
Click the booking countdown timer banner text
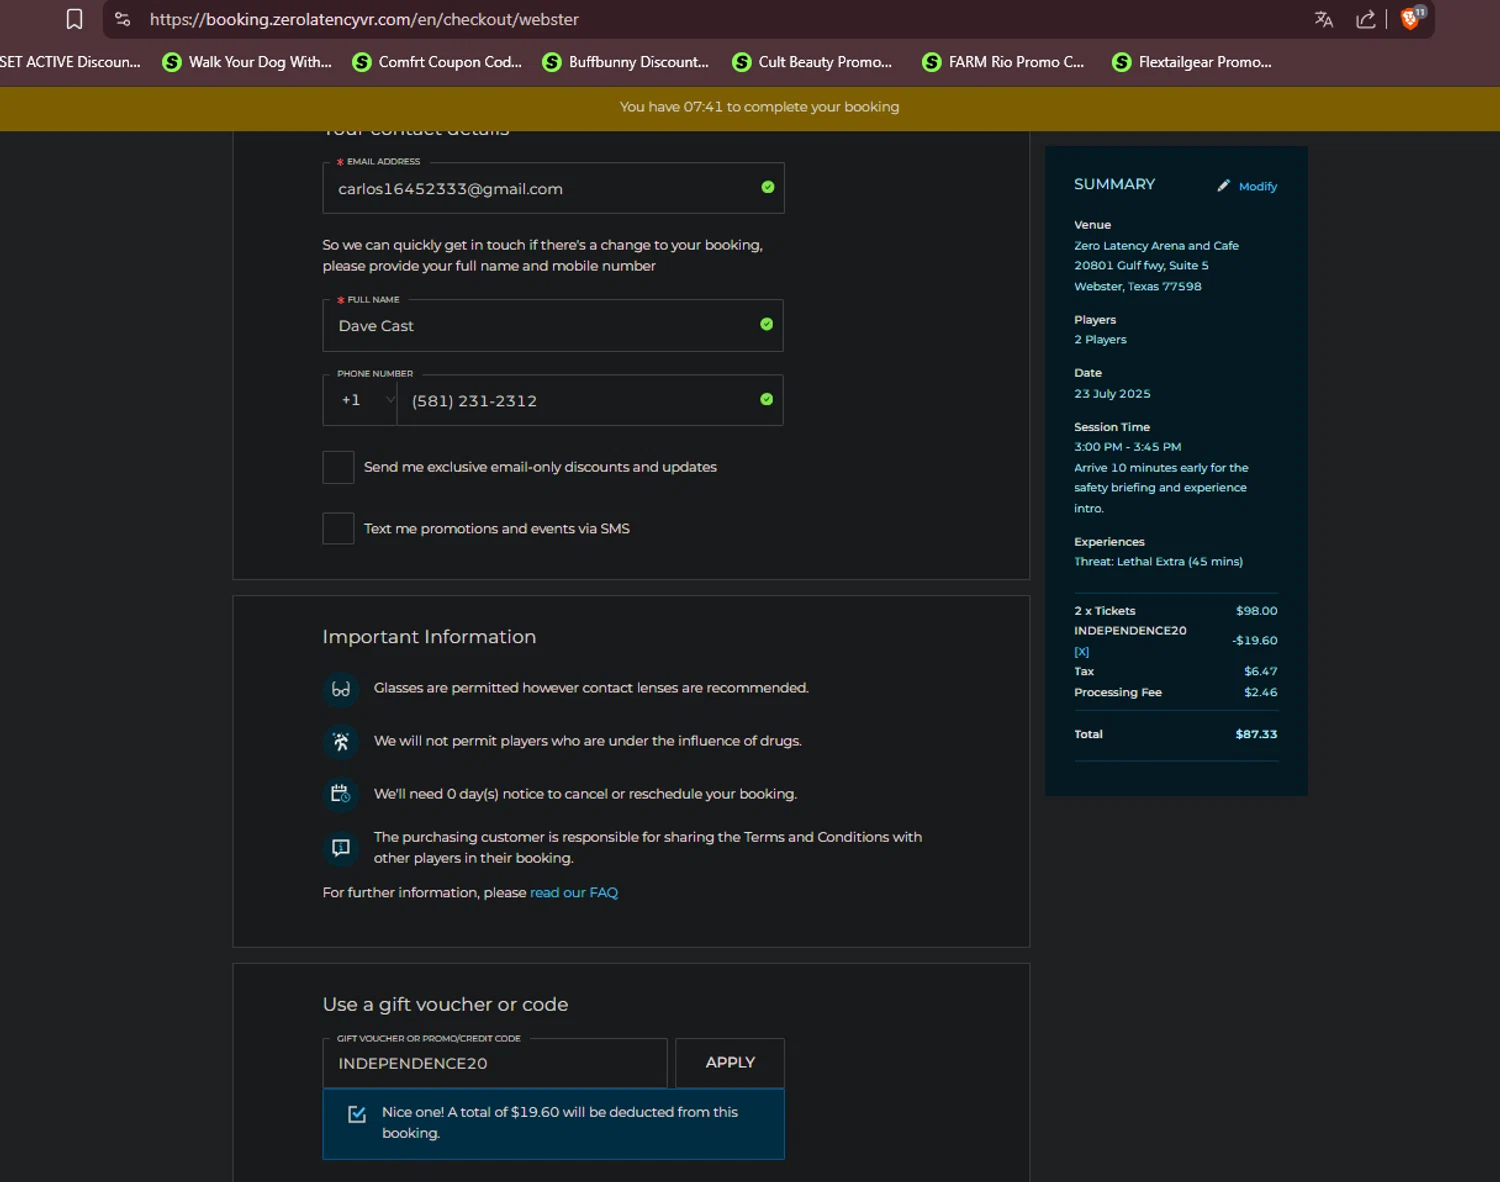tap(759, 107)
